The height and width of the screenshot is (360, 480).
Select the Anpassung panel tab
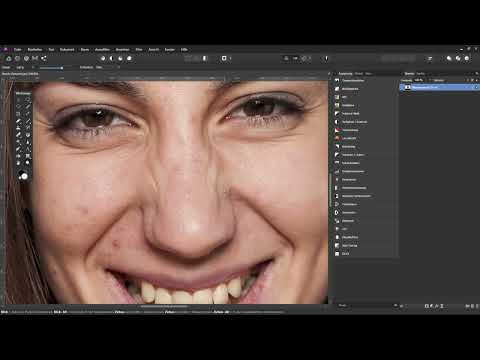tap(345, 74)
